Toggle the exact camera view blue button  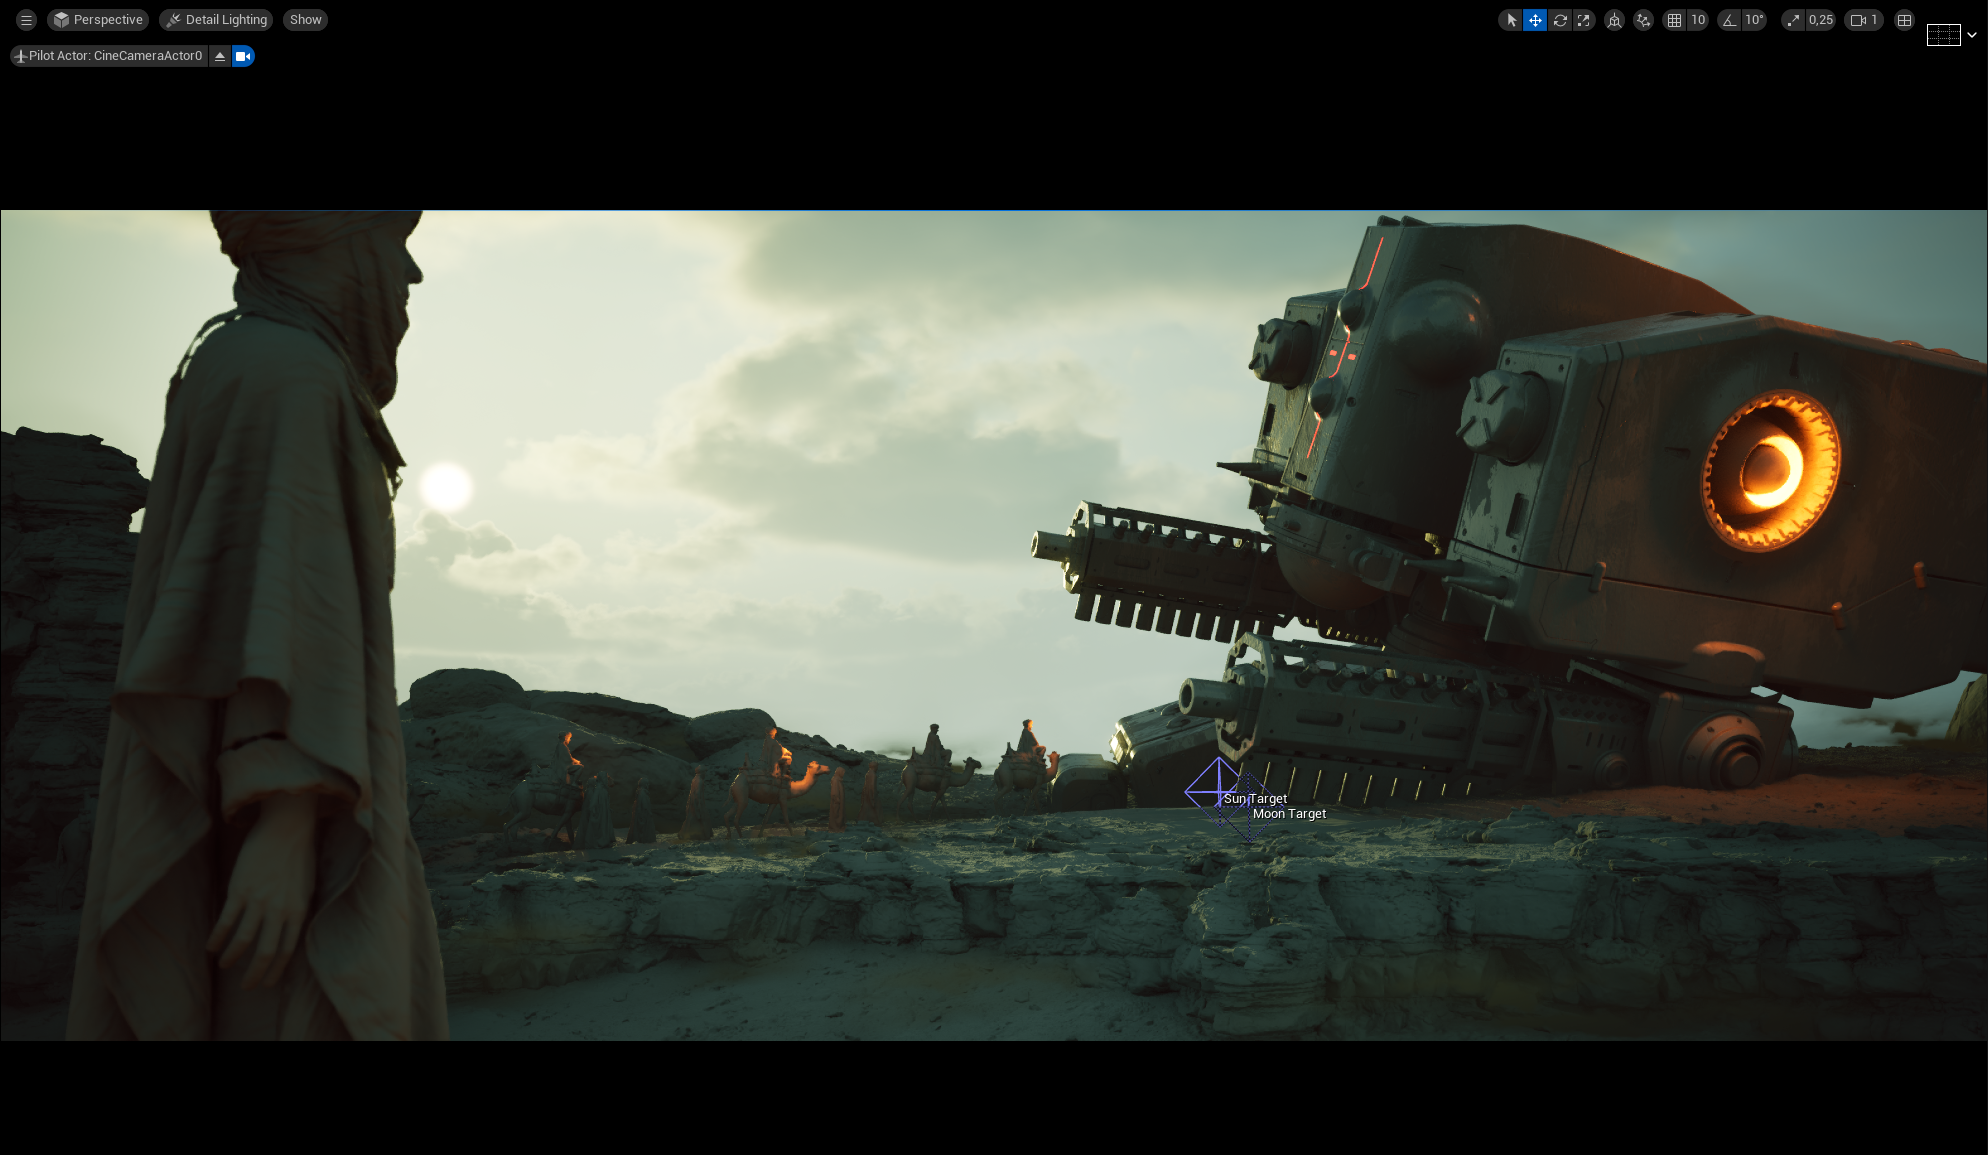pyautogui.click(x=243, y=56)
